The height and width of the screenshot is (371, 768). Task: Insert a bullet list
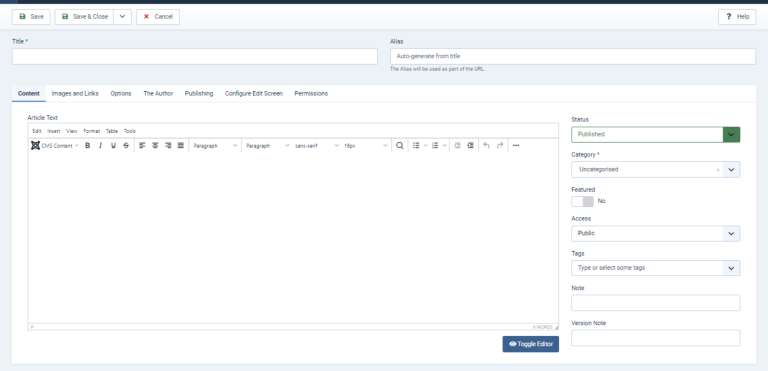click(416, 146)
